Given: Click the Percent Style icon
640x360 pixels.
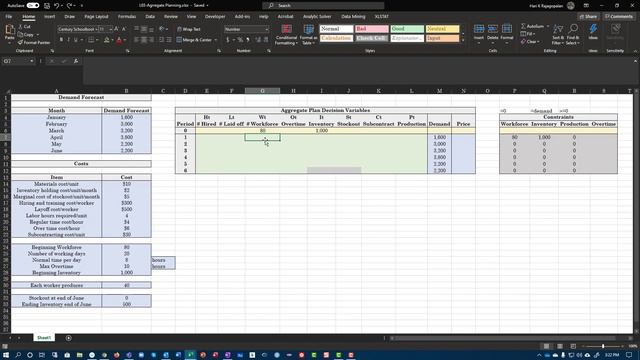Looking at the screenshot, I should pos(240,40).
